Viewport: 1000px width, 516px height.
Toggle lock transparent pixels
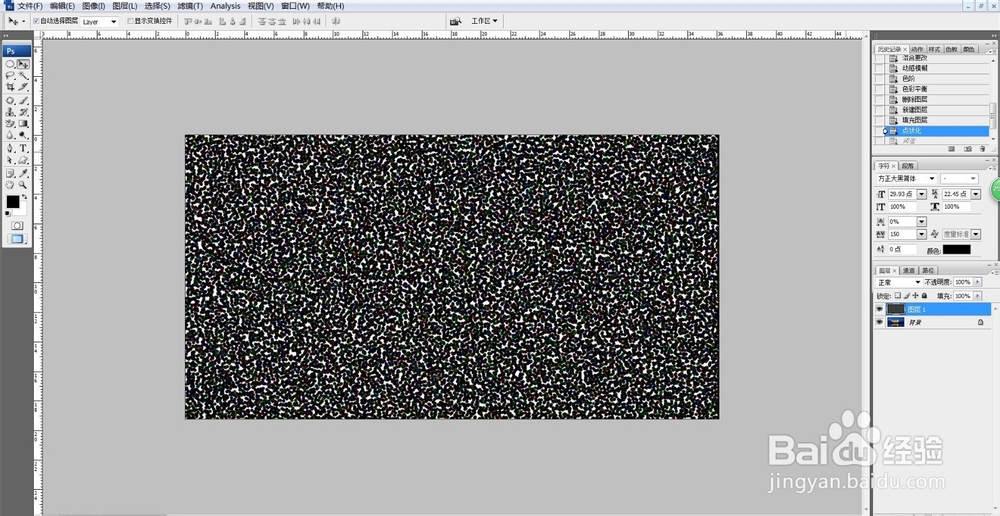click(x=898, y=295)
